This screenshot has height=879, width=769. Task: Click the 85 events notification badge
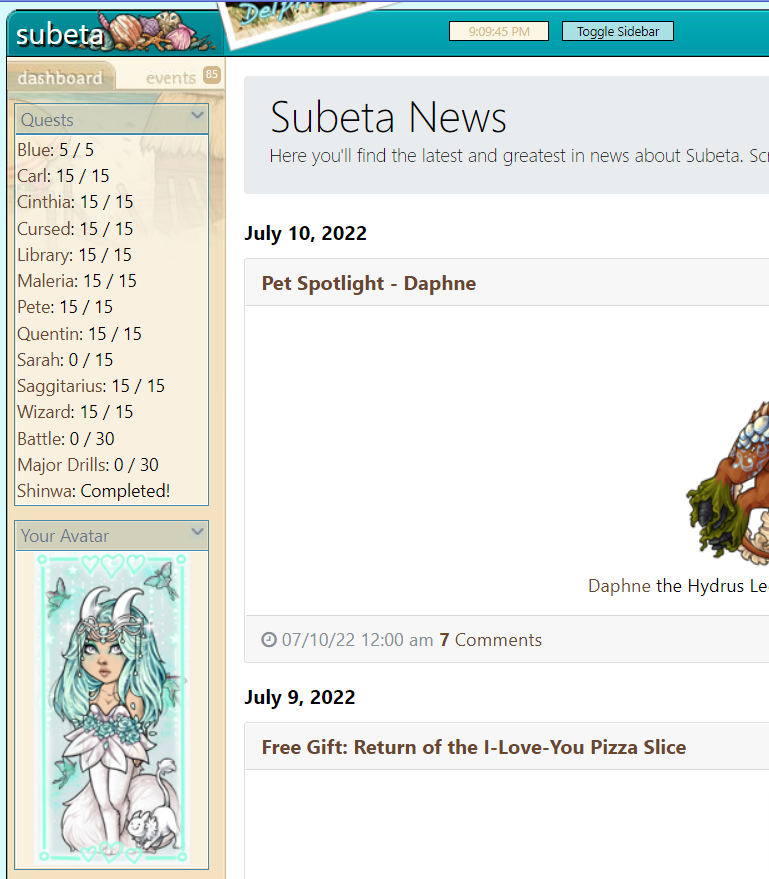(211, 75)
